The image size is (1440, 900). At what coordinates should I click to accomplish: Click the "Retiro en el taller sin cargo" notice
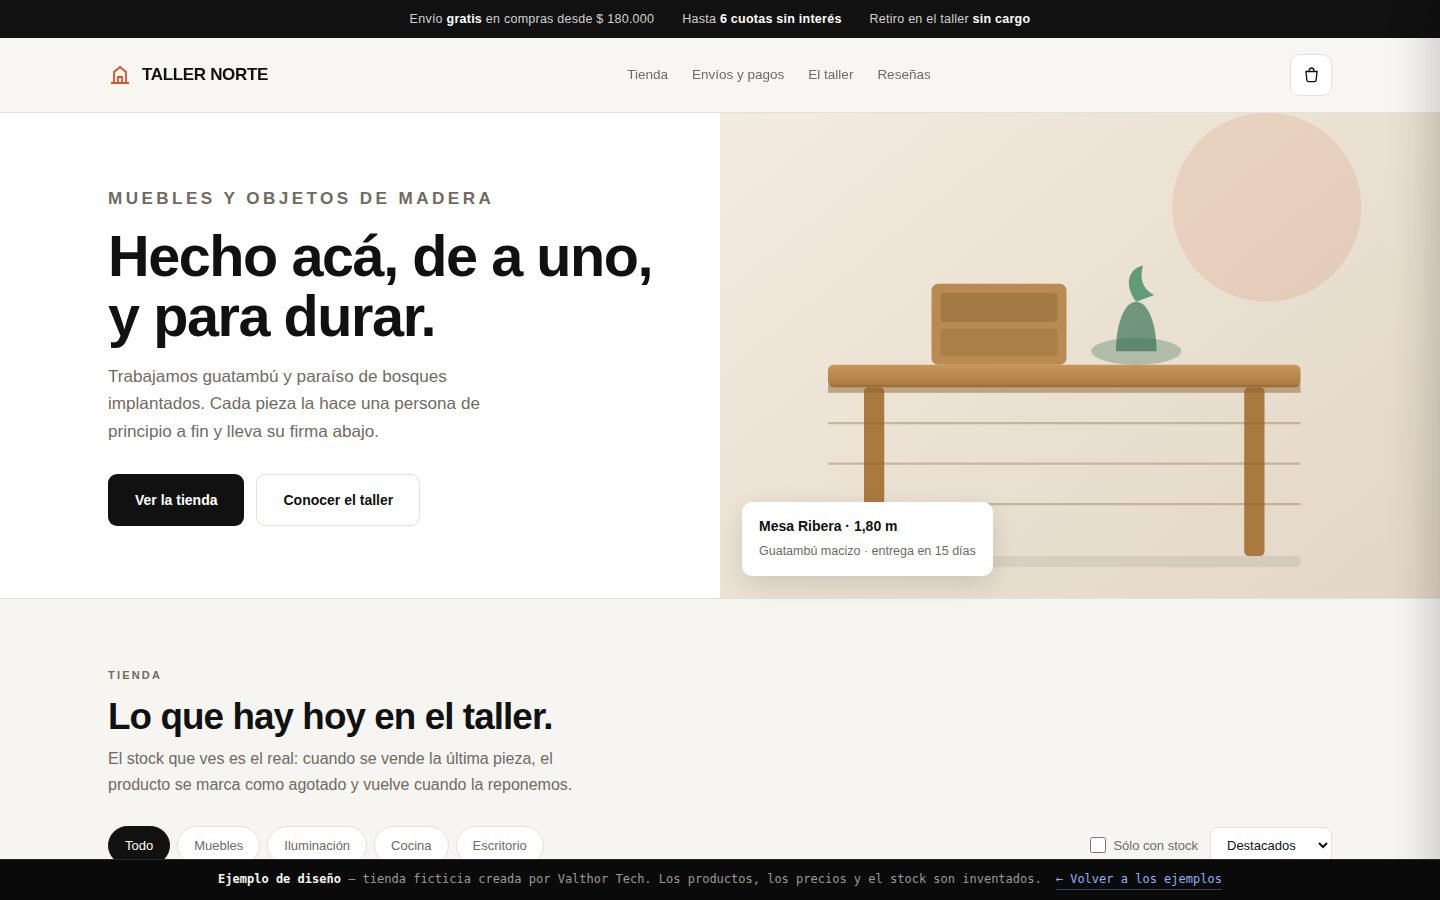(950, 19)
